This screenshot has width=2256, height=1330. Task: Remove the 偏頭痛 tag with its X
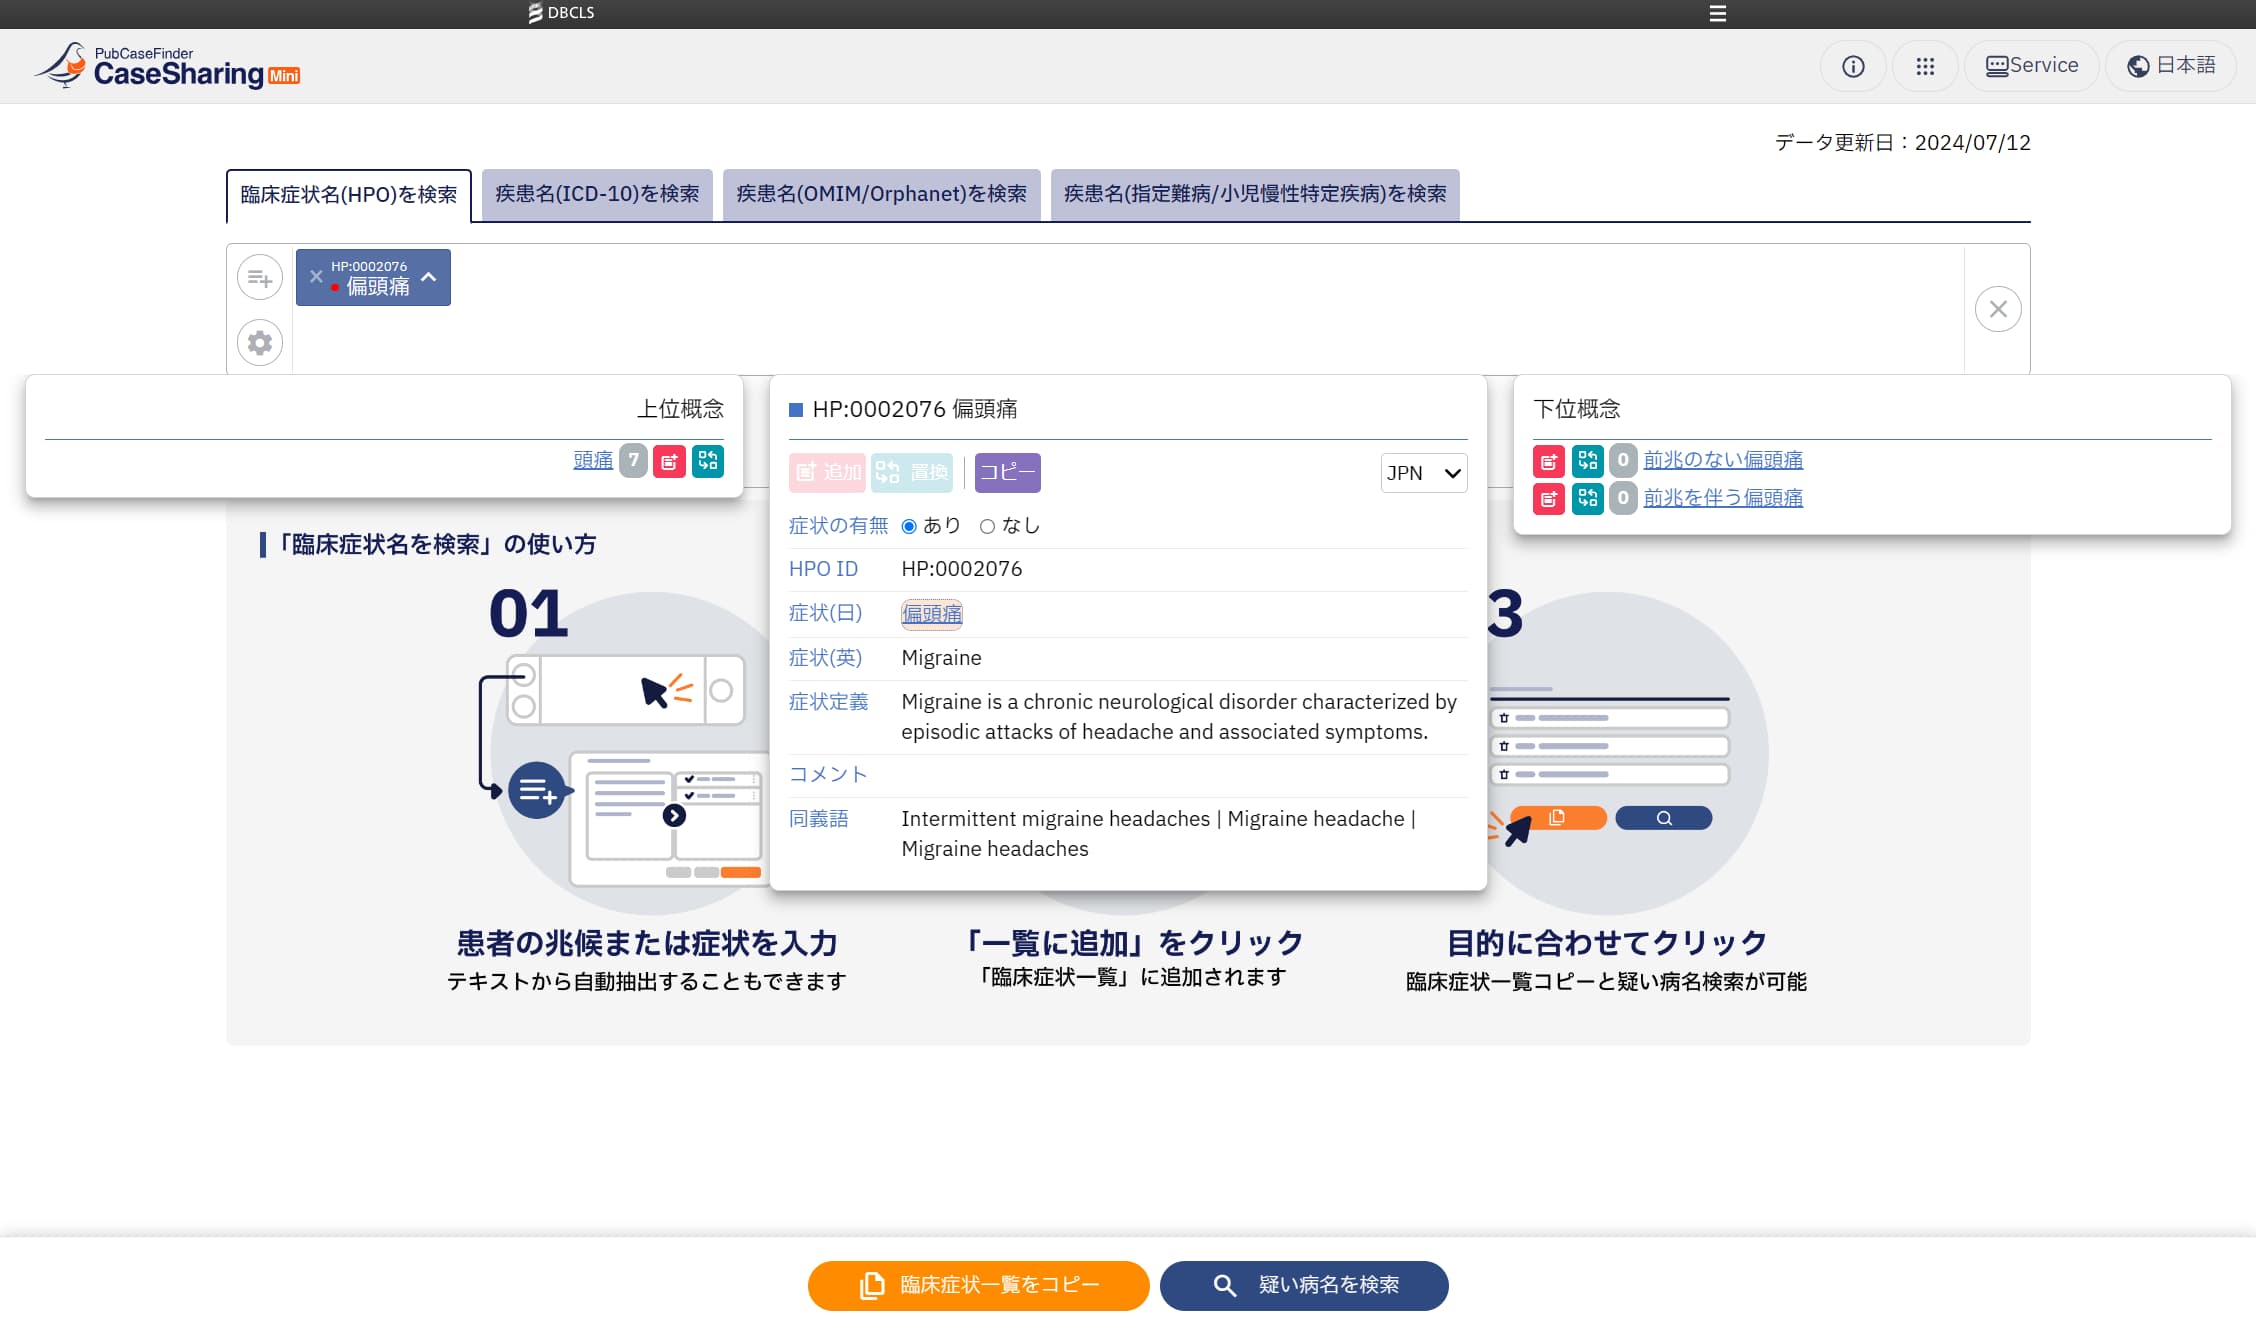point(316,277)
